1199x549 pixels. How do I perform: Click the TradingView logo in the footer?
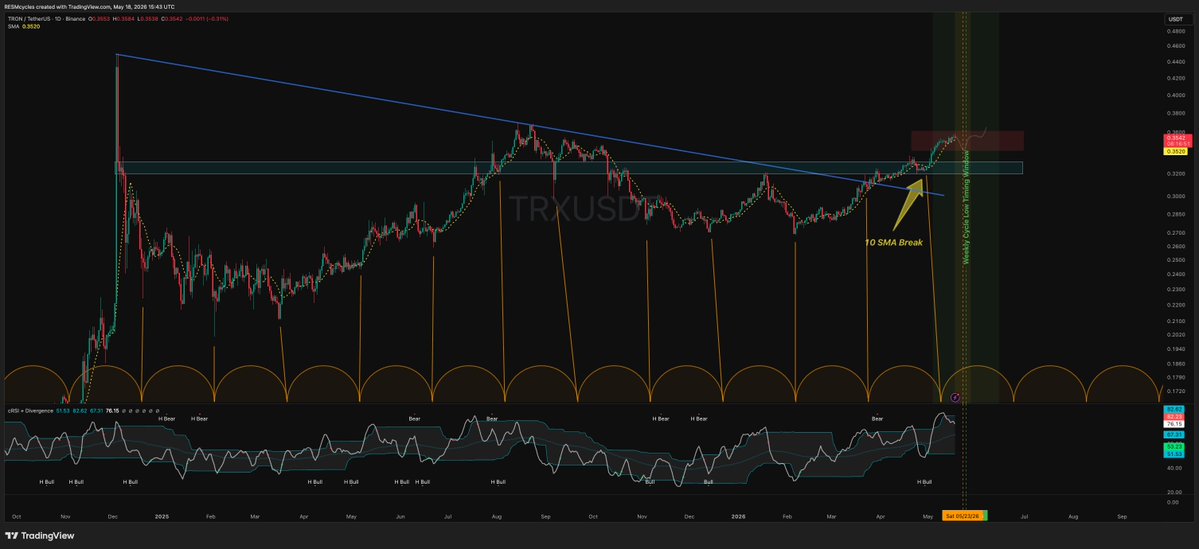(39, 535)
